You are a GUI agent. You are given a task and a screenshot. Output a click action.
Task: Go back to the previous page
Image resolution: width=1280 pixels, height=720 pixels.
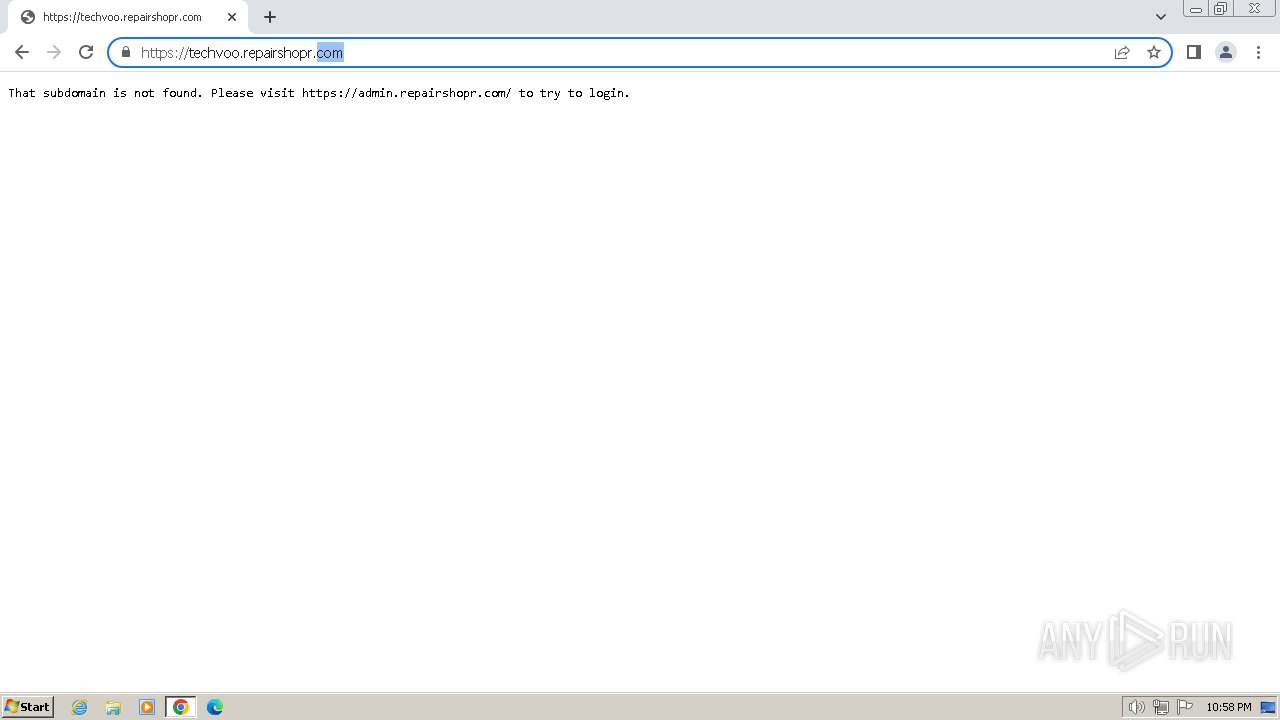click(22, 52)
